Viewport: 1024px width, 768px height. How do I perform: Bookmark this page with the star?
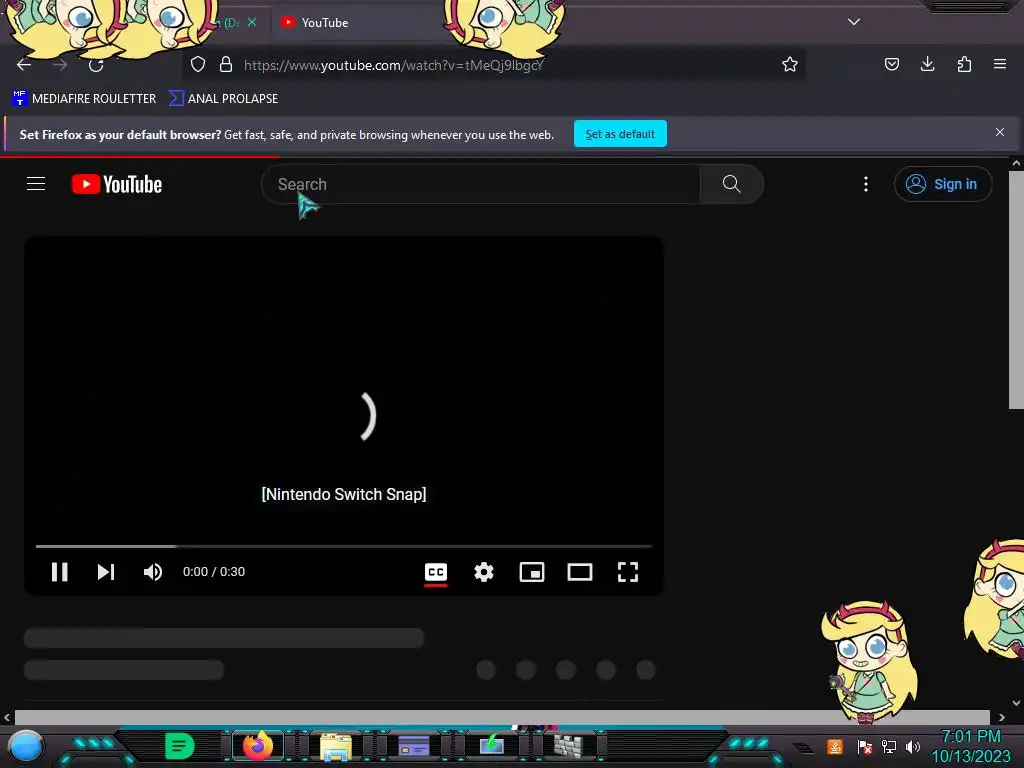(790, 64)
